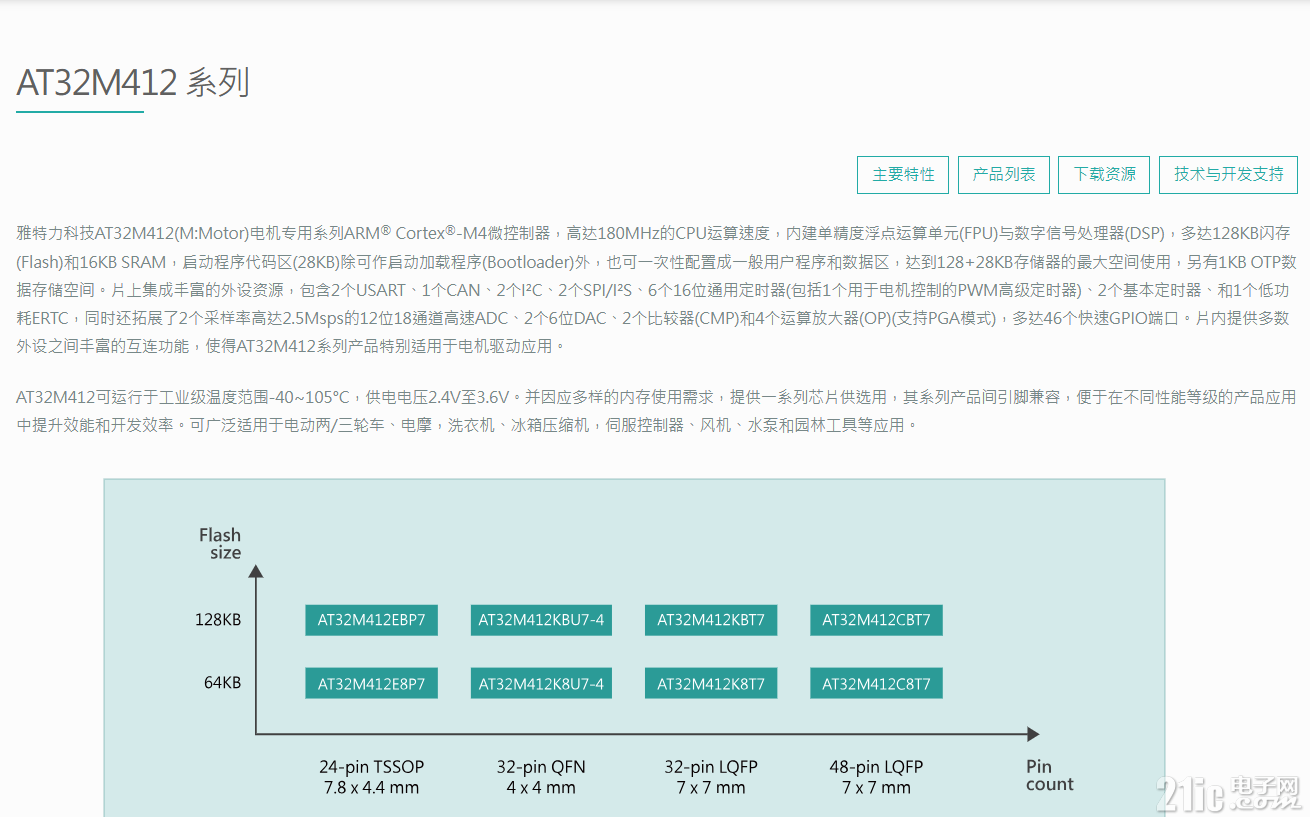Pick the AT32M412K8T7 64KB part
The width and height of the screenshot is (1310, 819).
(x=711, y=684)
